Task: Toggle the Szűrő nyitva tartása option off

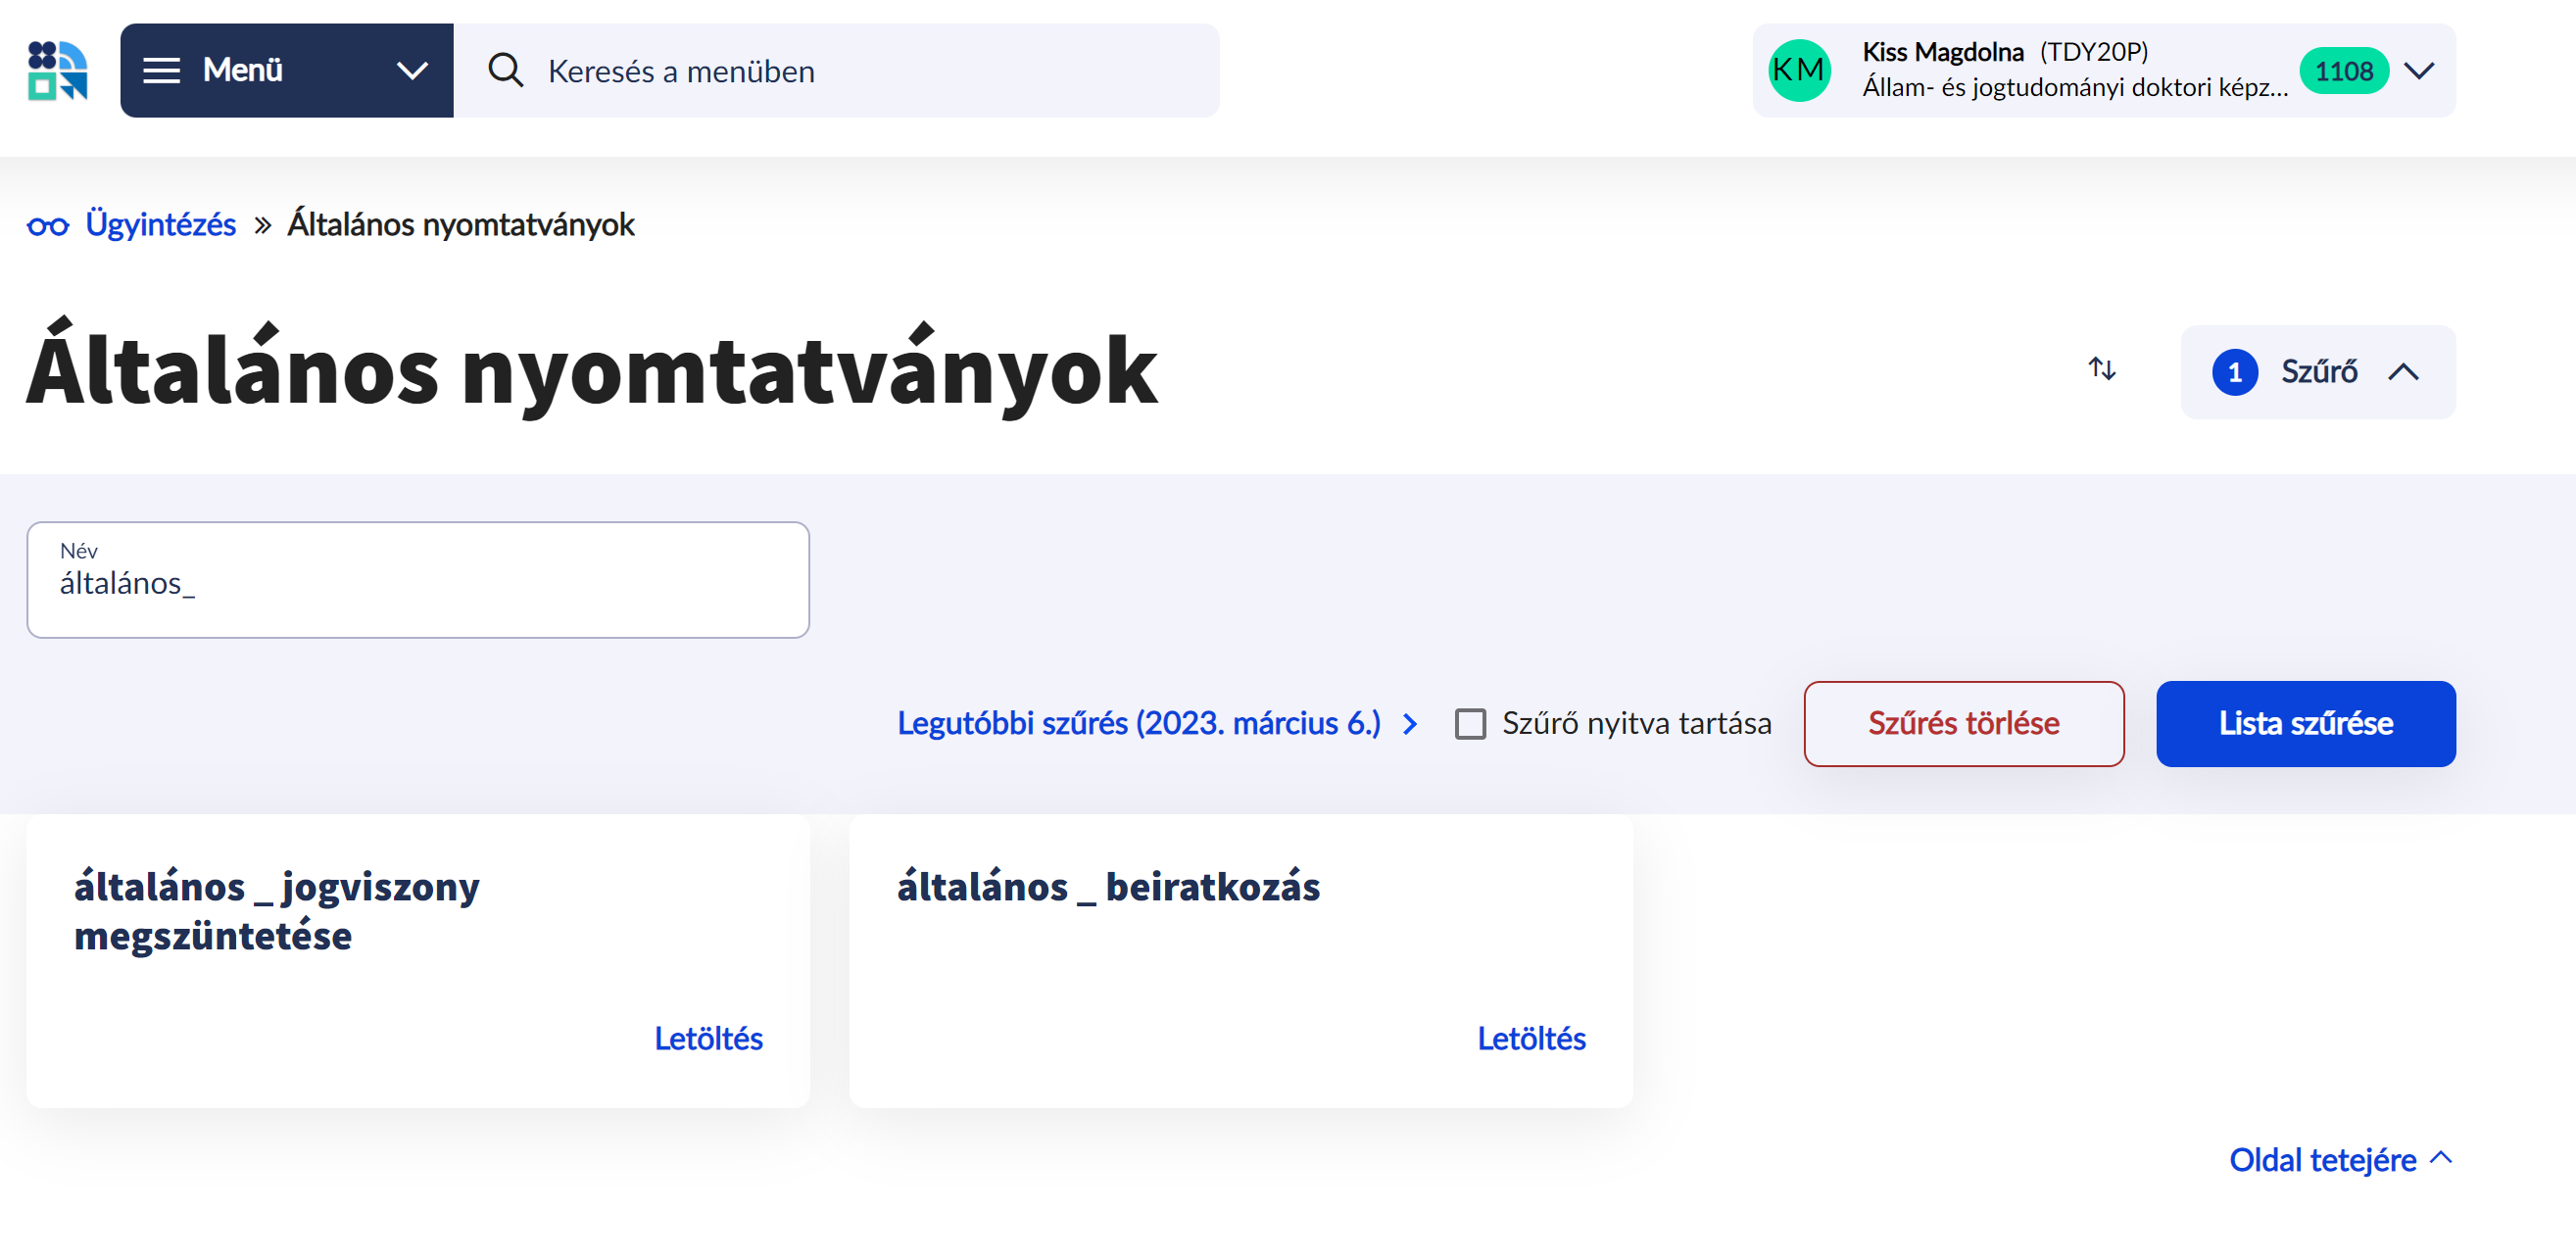Action: [x=1470, y=724]
